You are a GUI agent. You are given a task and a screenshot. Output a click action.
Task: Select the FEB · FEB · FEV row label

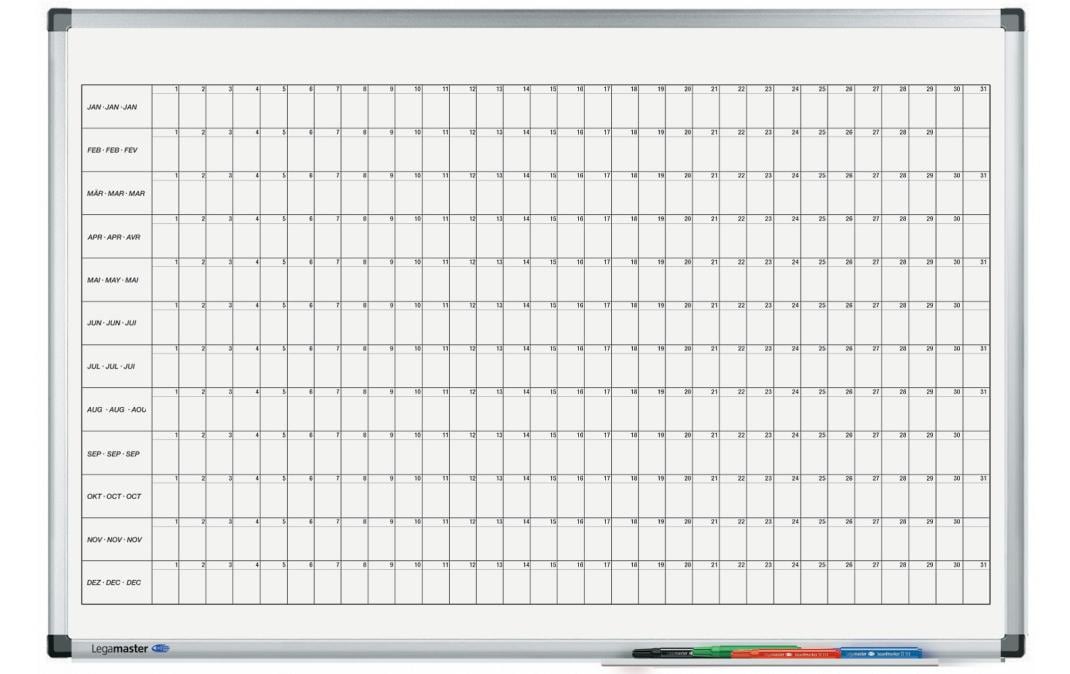click(112, 150)
